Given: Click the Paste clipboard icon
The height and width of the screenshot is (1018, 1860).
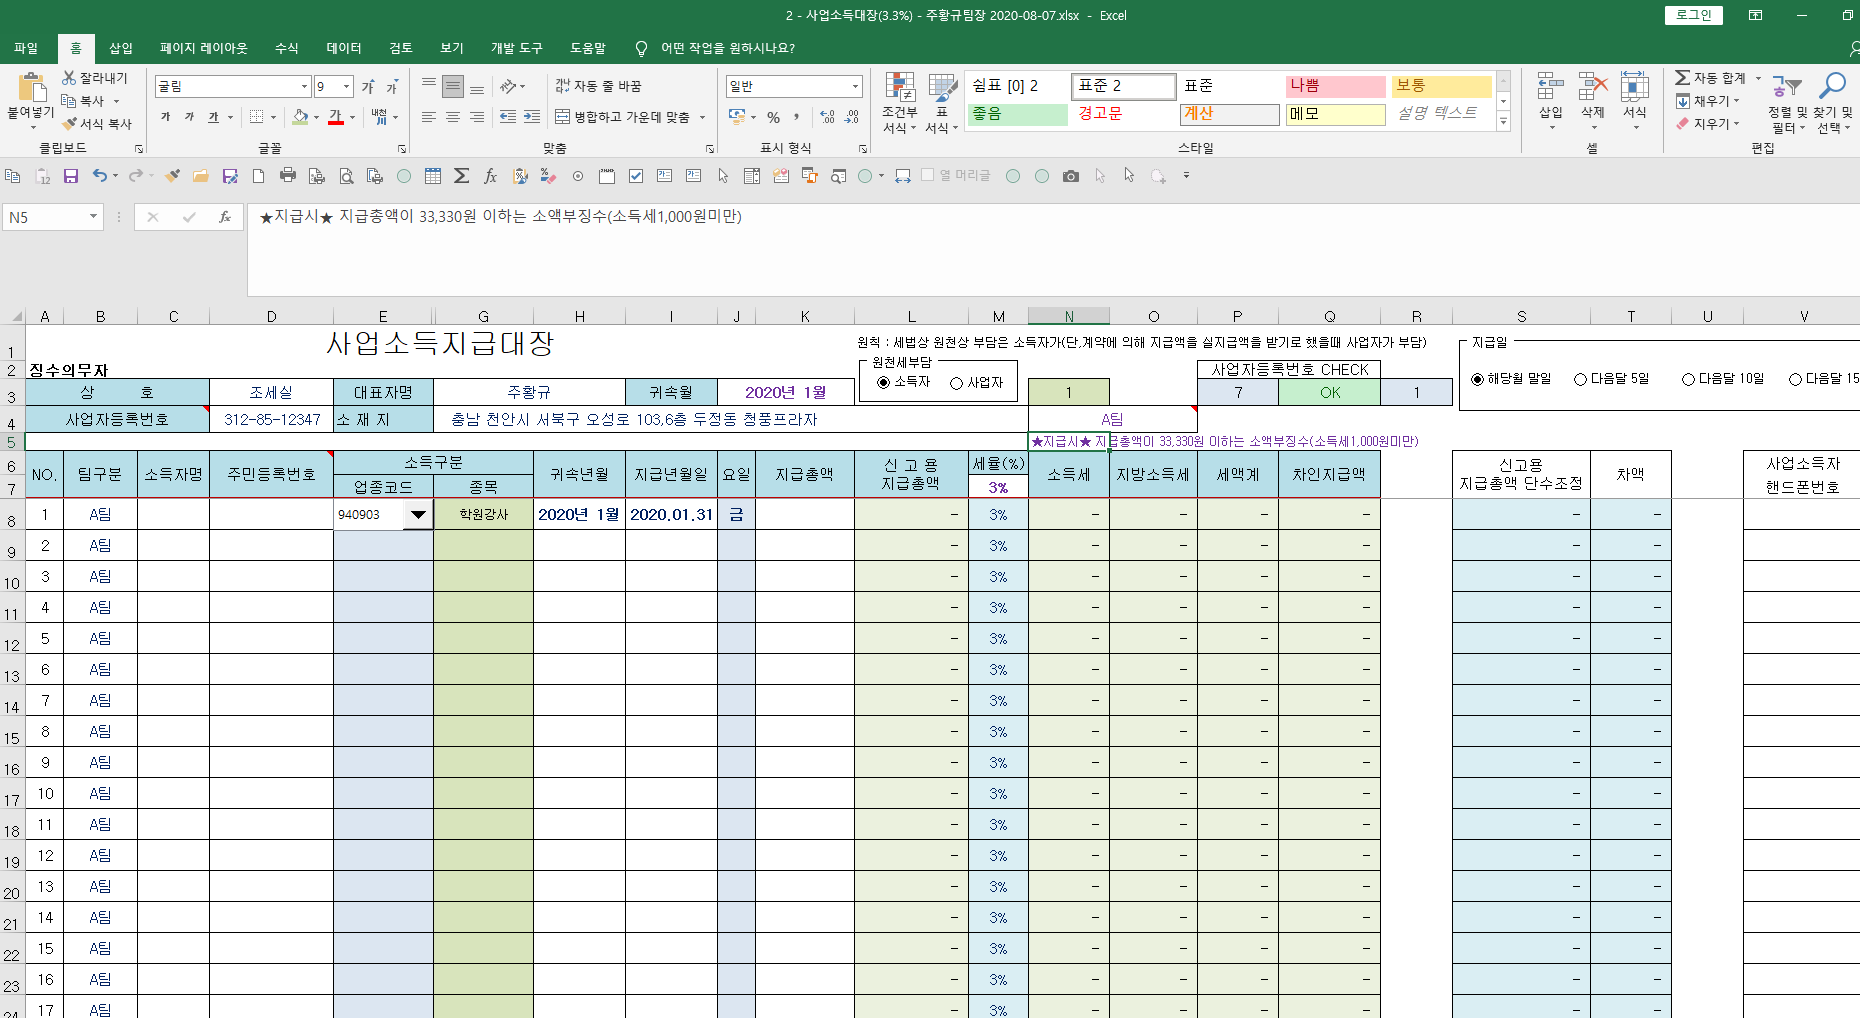Looking at the screenshot, I should pos(30,90).
